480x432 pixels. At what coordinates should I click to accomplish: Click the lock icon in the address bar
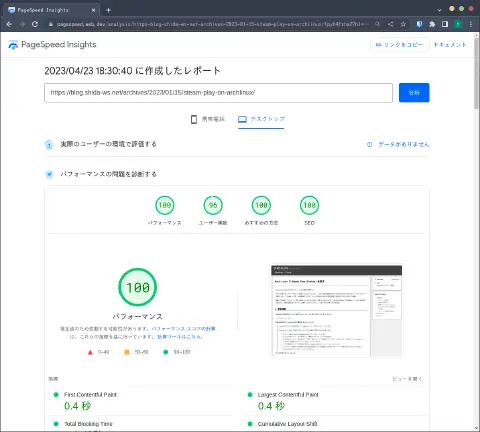tap(51, 24)
